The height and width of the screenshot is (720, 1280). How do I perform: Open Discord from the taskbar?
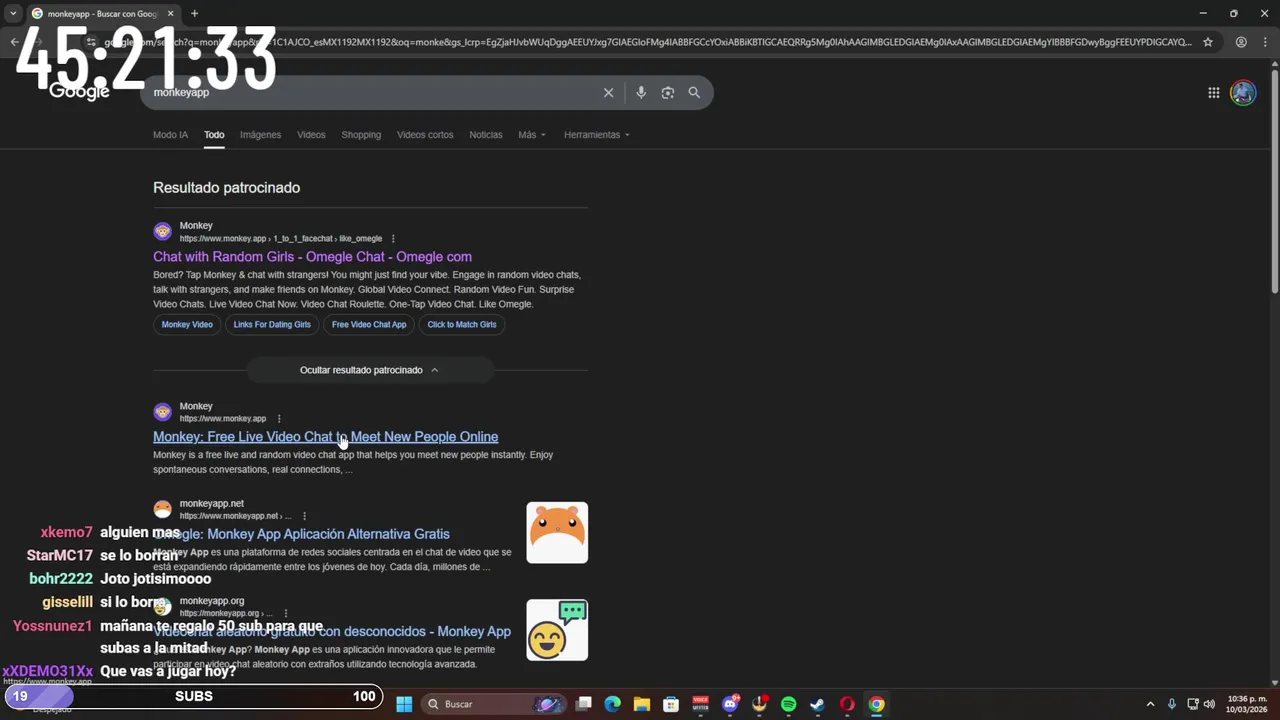[730, 704]
